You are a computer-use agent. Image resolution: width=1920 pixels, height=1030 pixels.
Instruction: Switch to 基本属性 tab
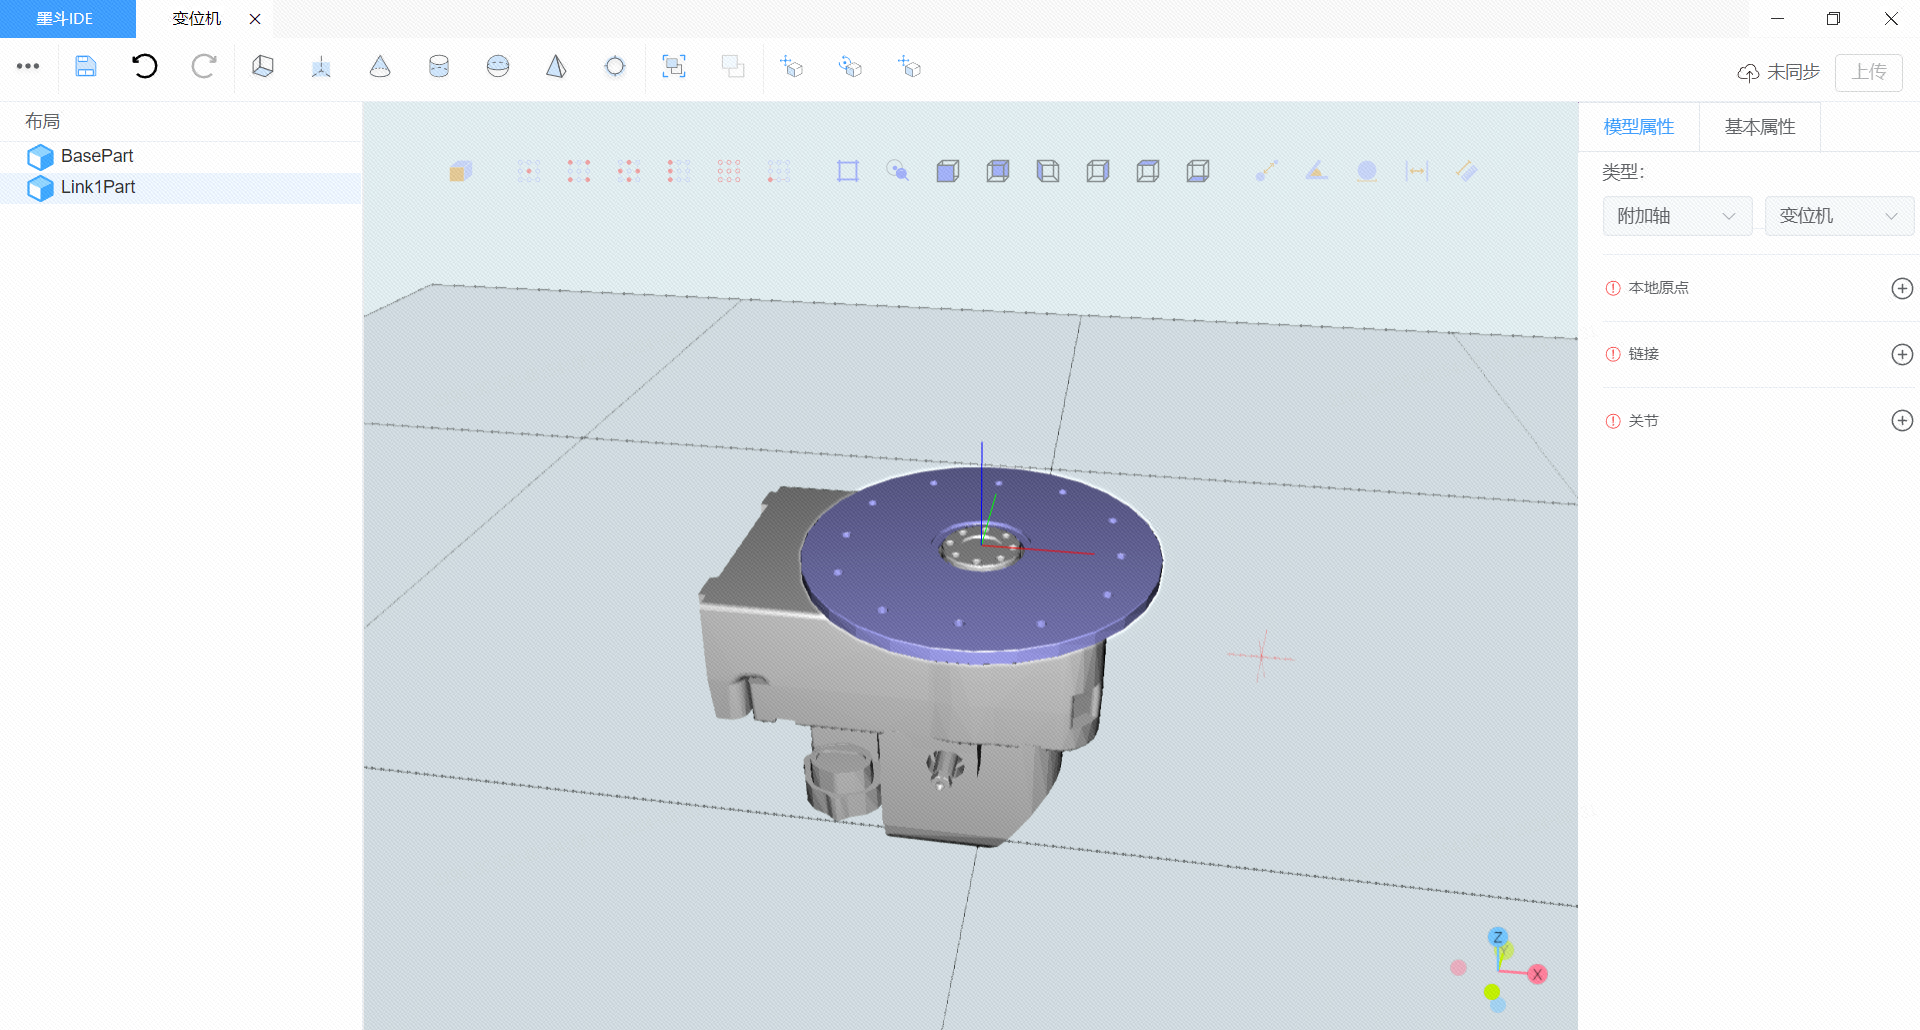pos(1759,127)
